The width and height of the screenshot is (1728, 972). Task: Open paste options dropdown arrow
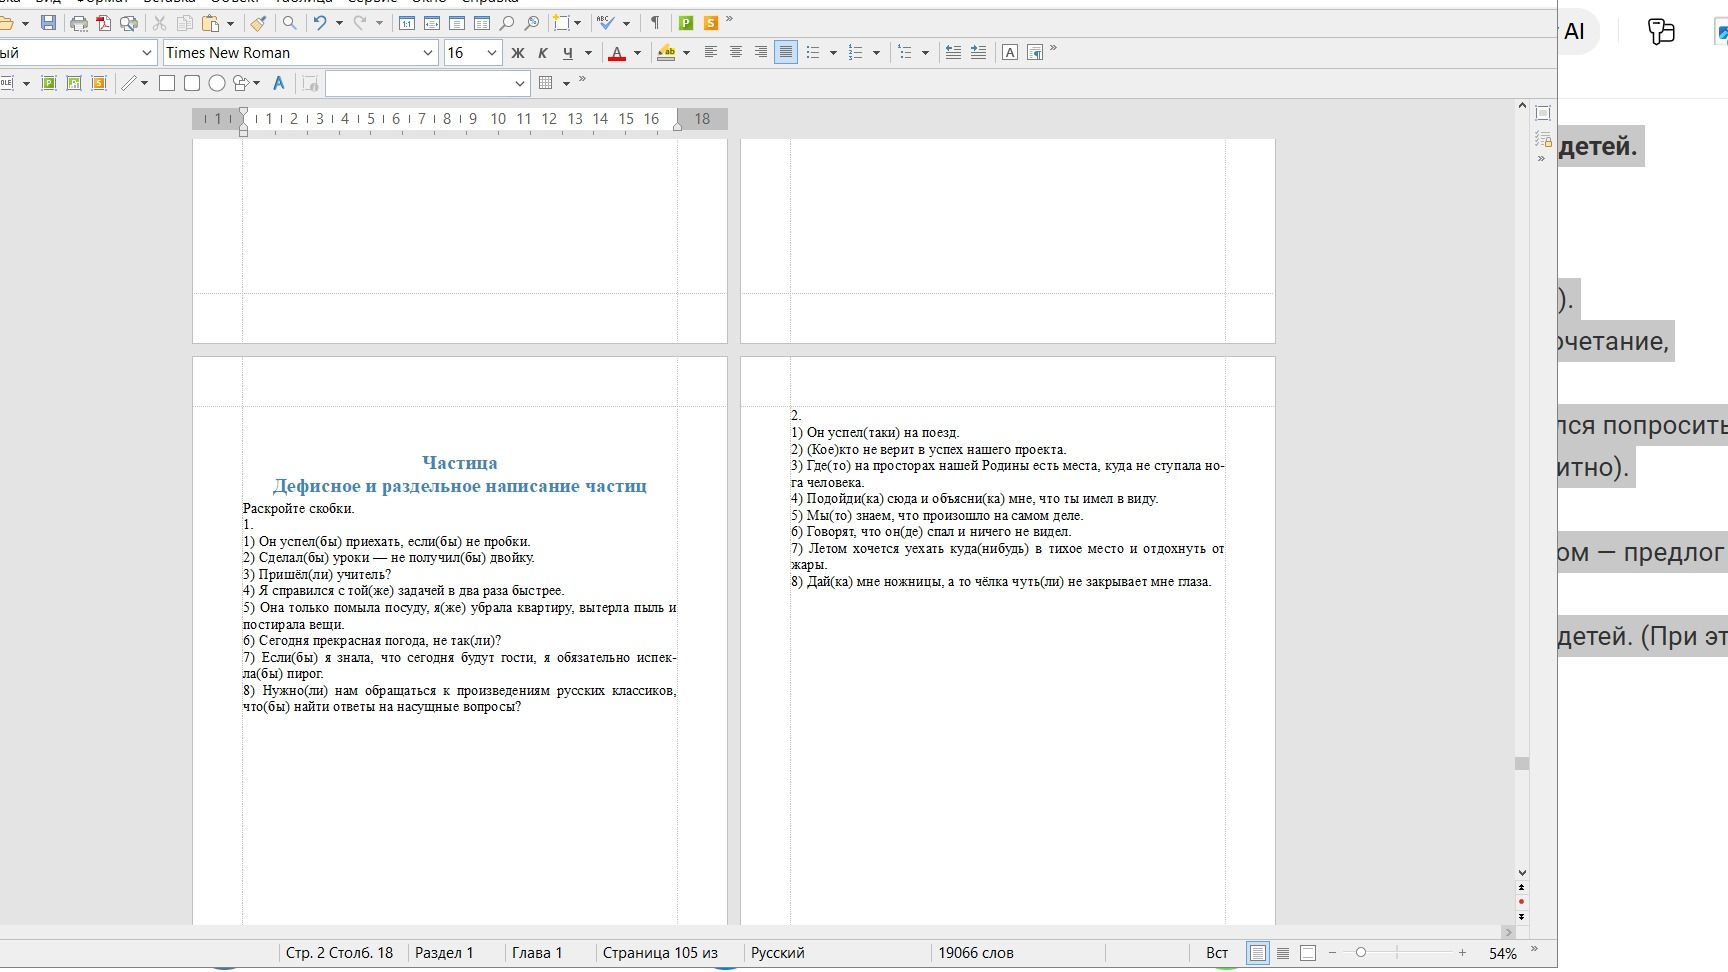(230, 22)
